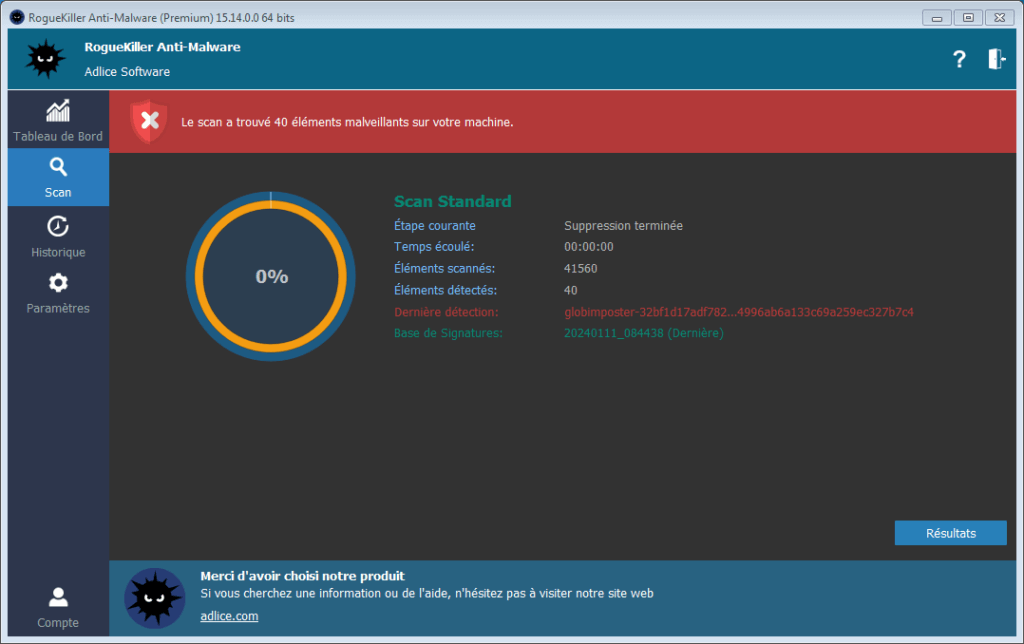Open the Tableau de Bord dashboard
1024x644 pixels.
pyautogui.click(x=58, y=120)
